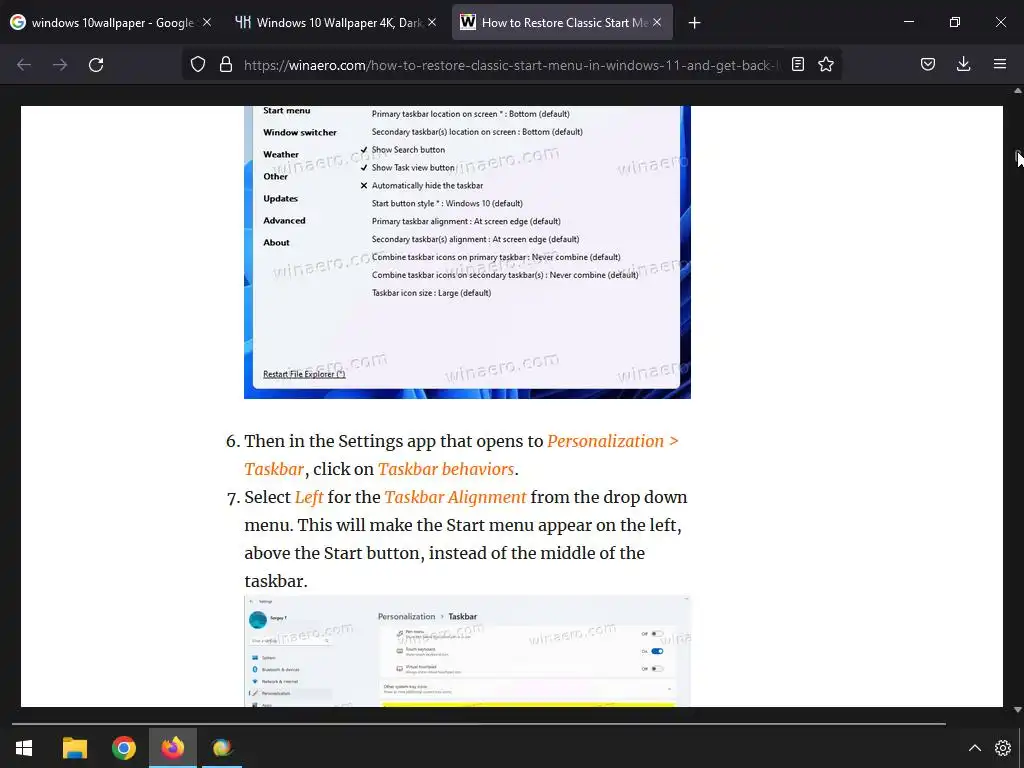Click the ExplorerPatcher settings screenshot
Viewport: 1024px width, 768px height.
pyautogui.click(x=467, y=252)
